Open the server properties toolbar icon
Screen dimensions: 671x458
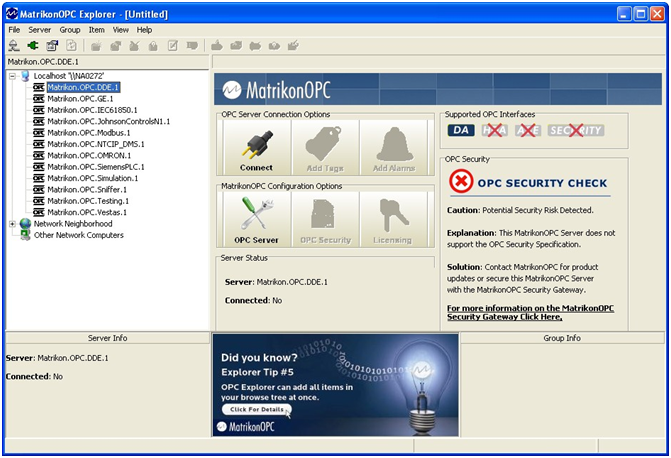point(52,45)
